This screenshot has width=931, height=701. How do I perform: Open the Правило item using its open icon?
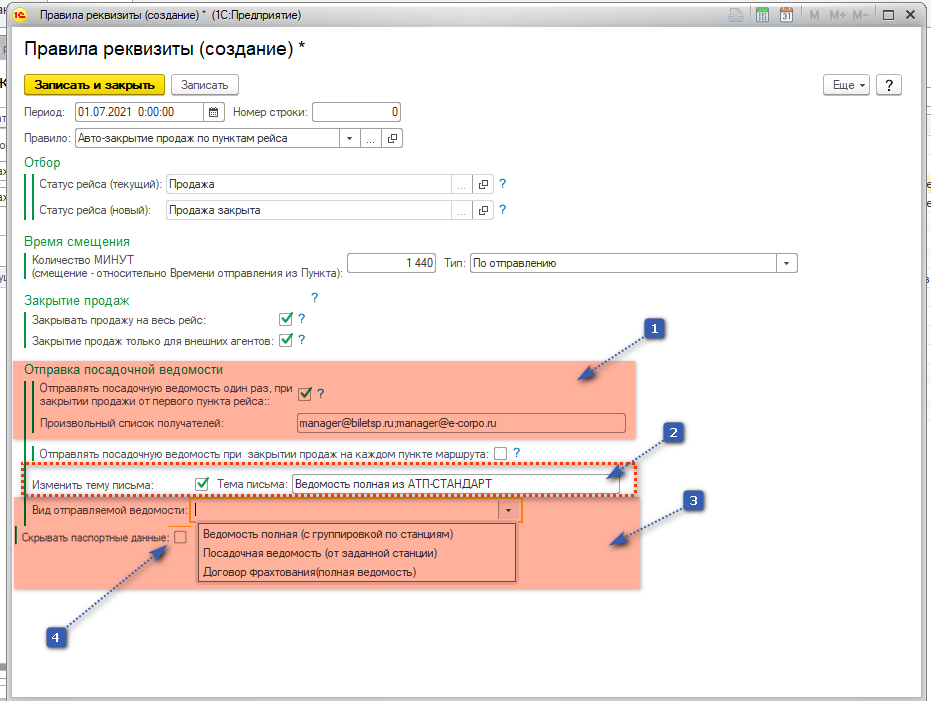click(392, 138)
